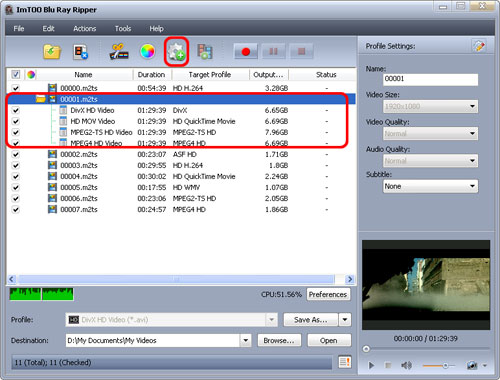This screenshot has width=500, height=380.
Task: Uncheck the 00000.m2ts checkbox
Action: 16,88
